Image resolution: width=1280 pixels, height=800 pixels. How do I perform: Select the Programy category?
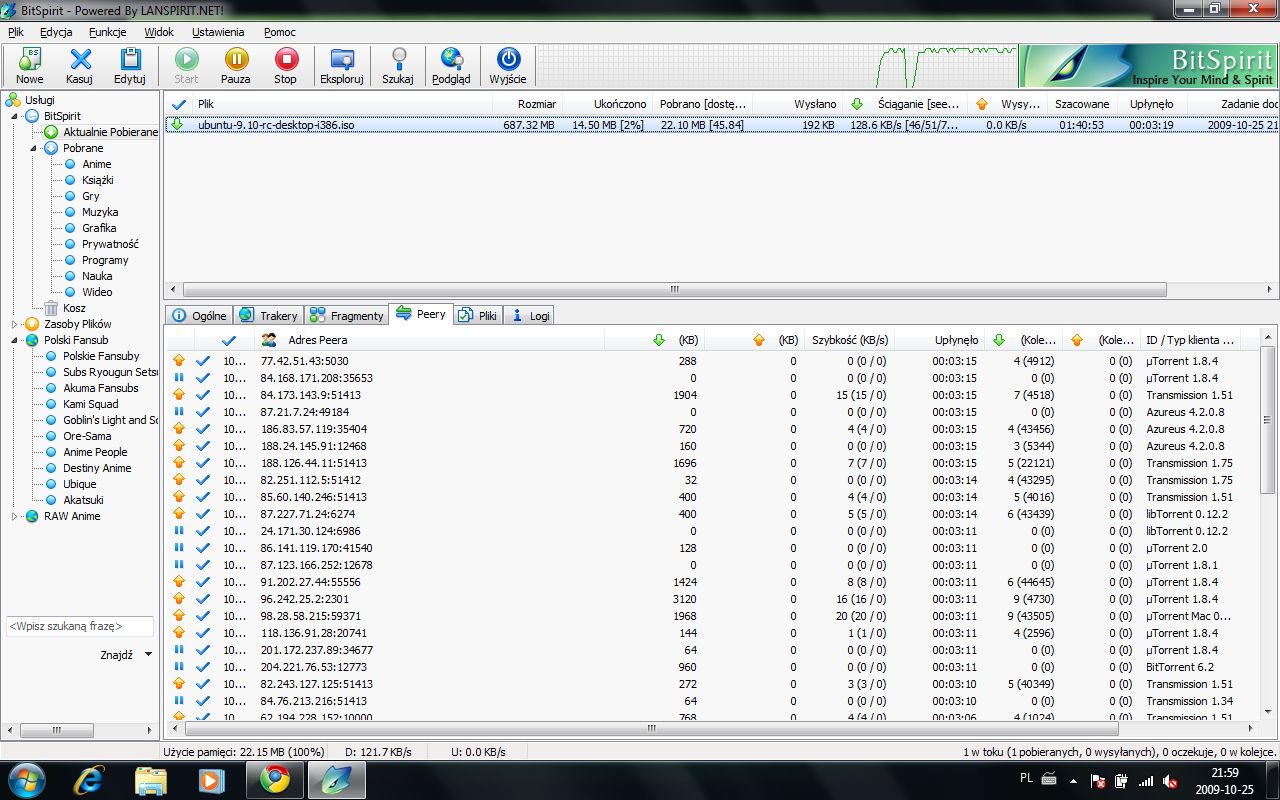click(105, 260)
